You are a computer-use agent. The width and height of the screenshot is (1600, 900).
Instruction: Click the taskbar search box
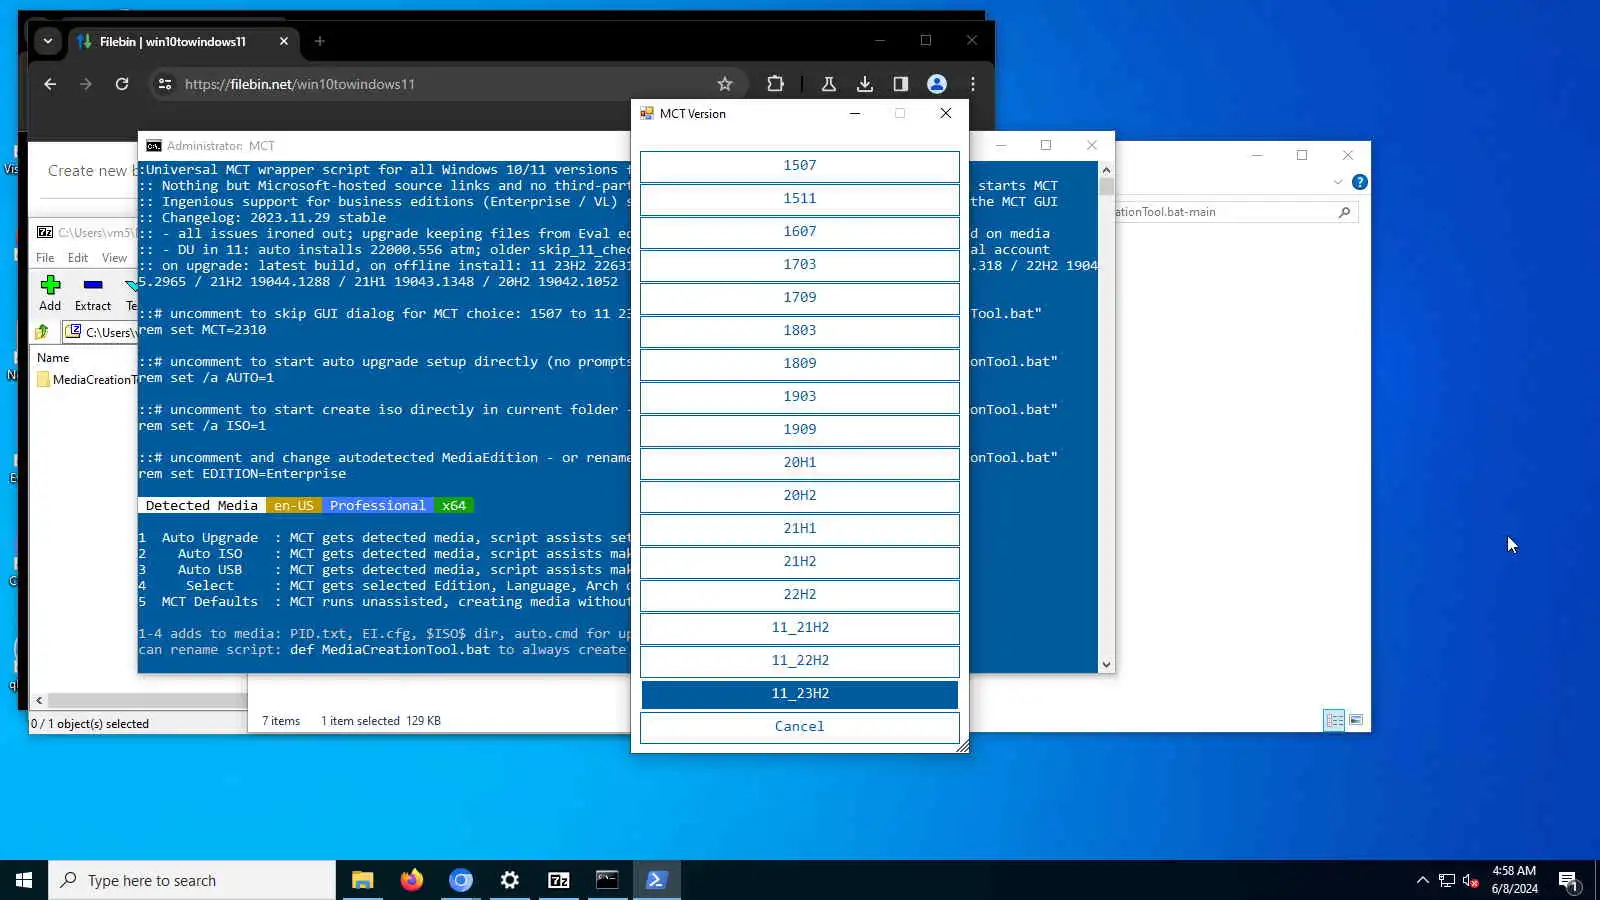click(x=192, y=880)
